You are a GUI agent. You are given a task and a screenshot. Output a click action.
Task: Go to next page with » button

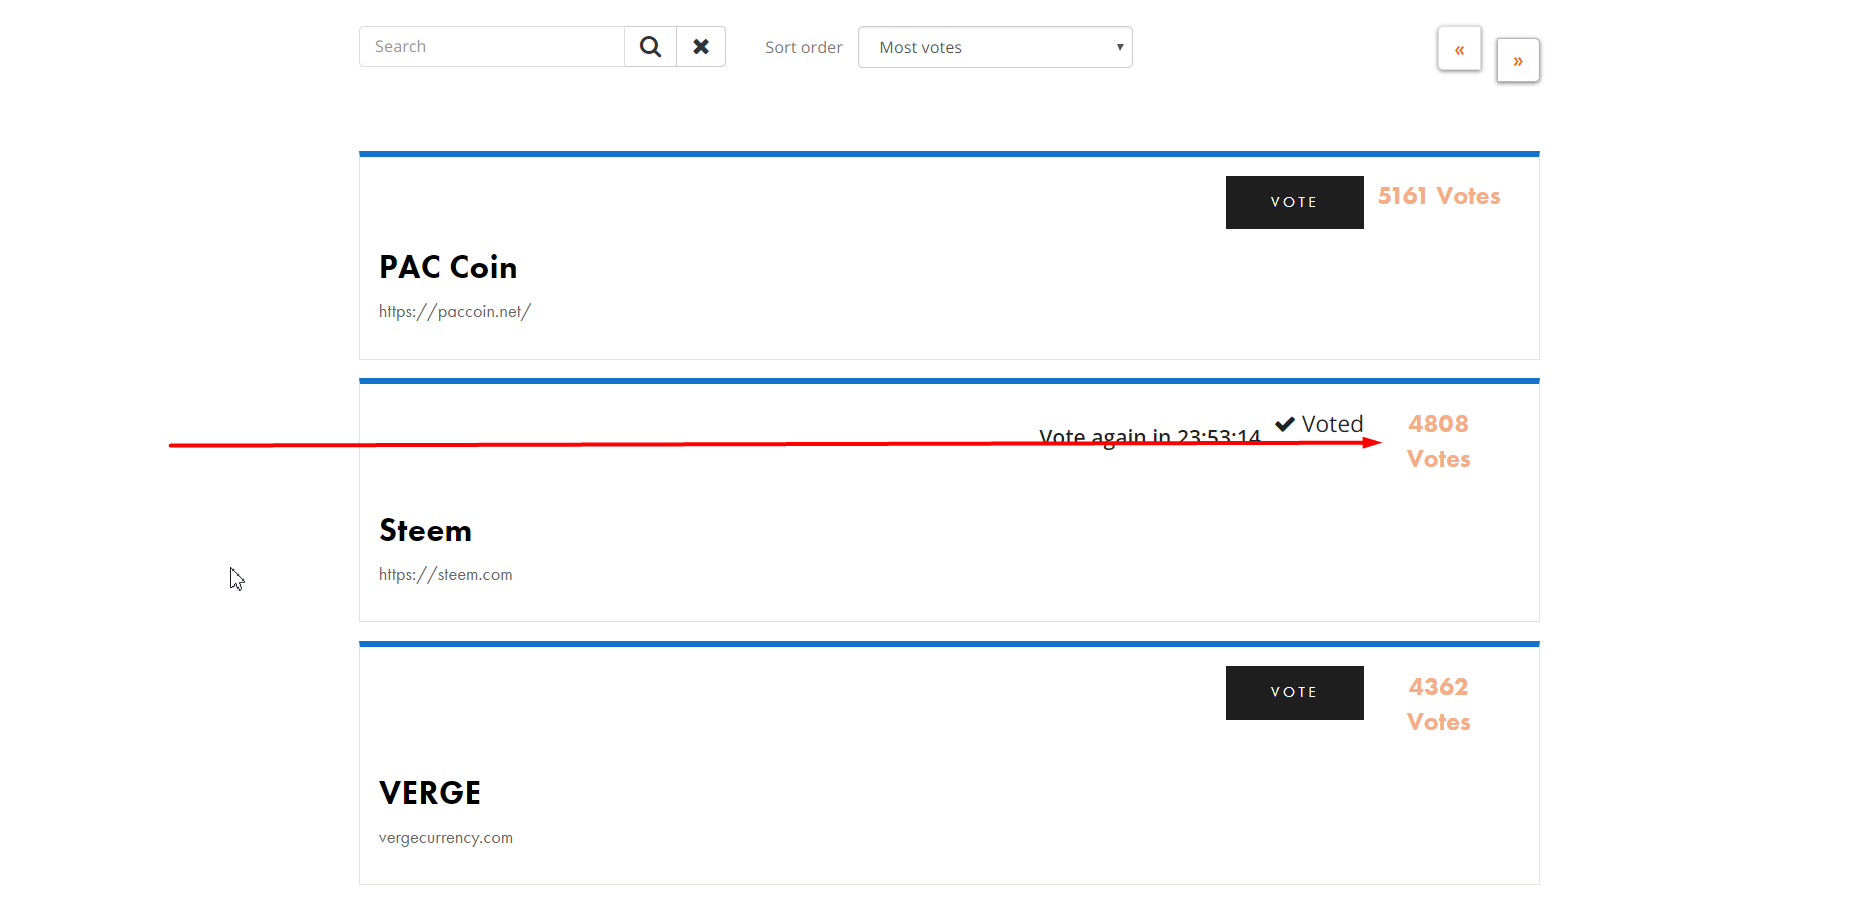(x=1518, y=61)
